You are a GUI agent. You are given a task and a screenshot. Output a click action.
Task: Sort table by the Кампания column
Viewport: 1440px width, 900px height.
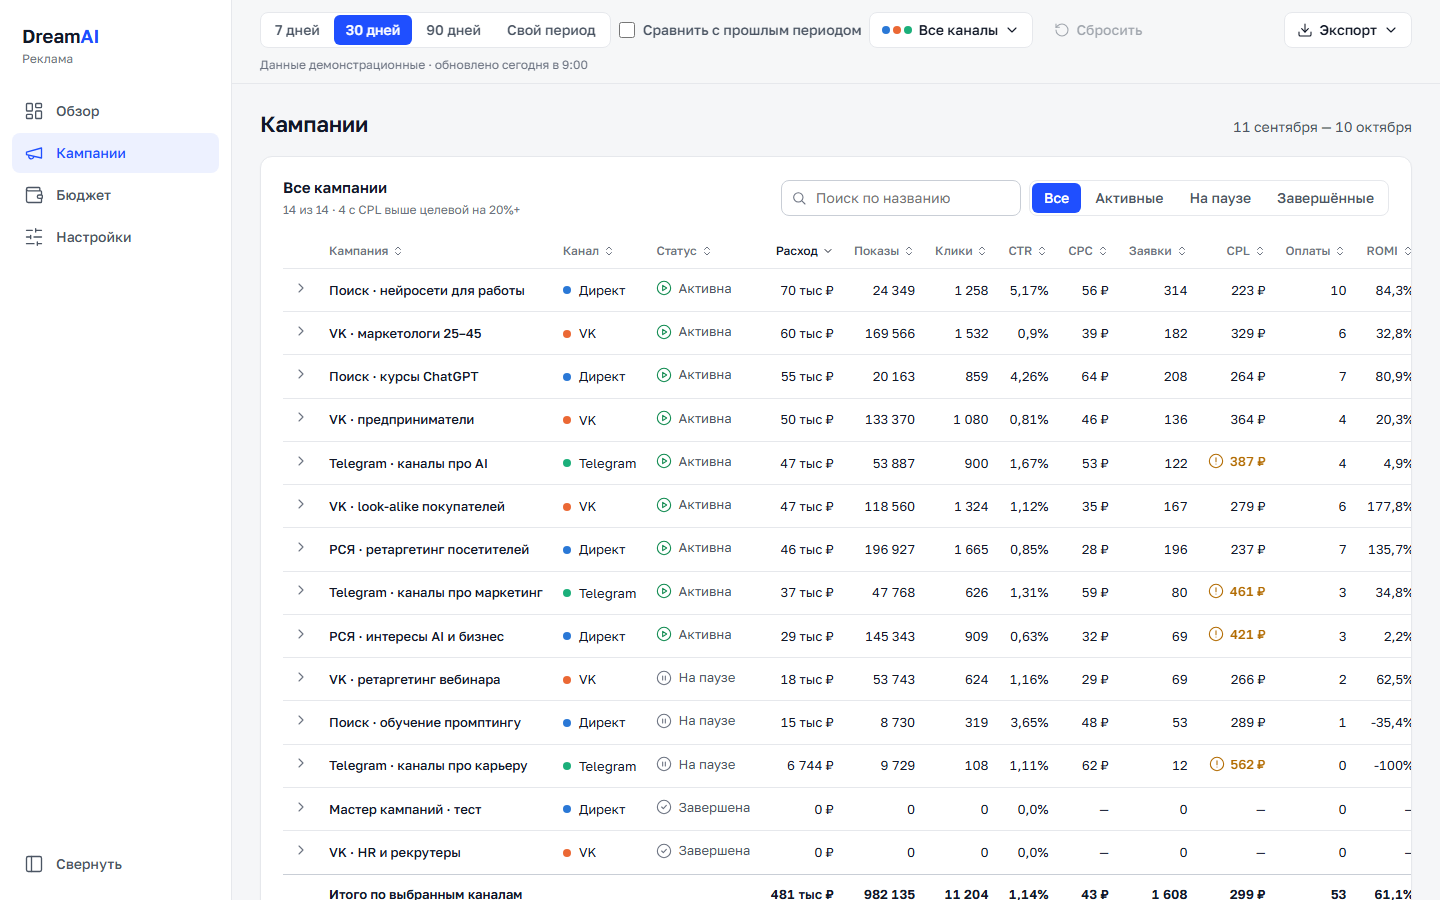coord(365,251)
